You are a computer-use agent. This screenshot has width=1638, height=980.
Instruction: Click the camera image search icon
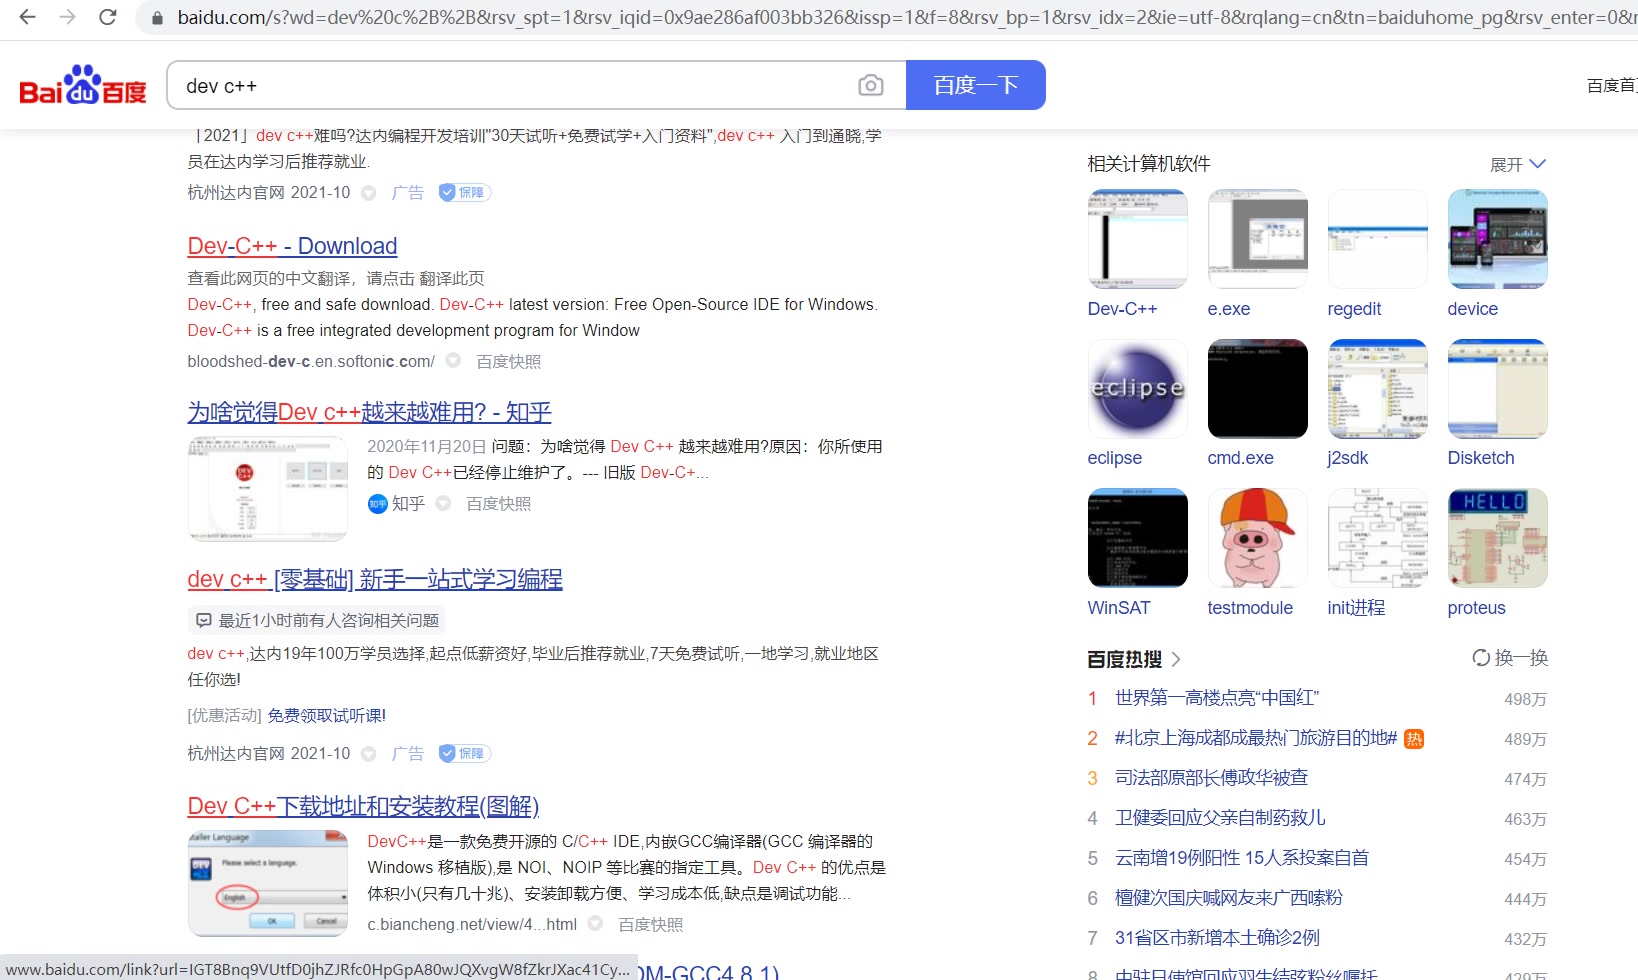(871, 86)
